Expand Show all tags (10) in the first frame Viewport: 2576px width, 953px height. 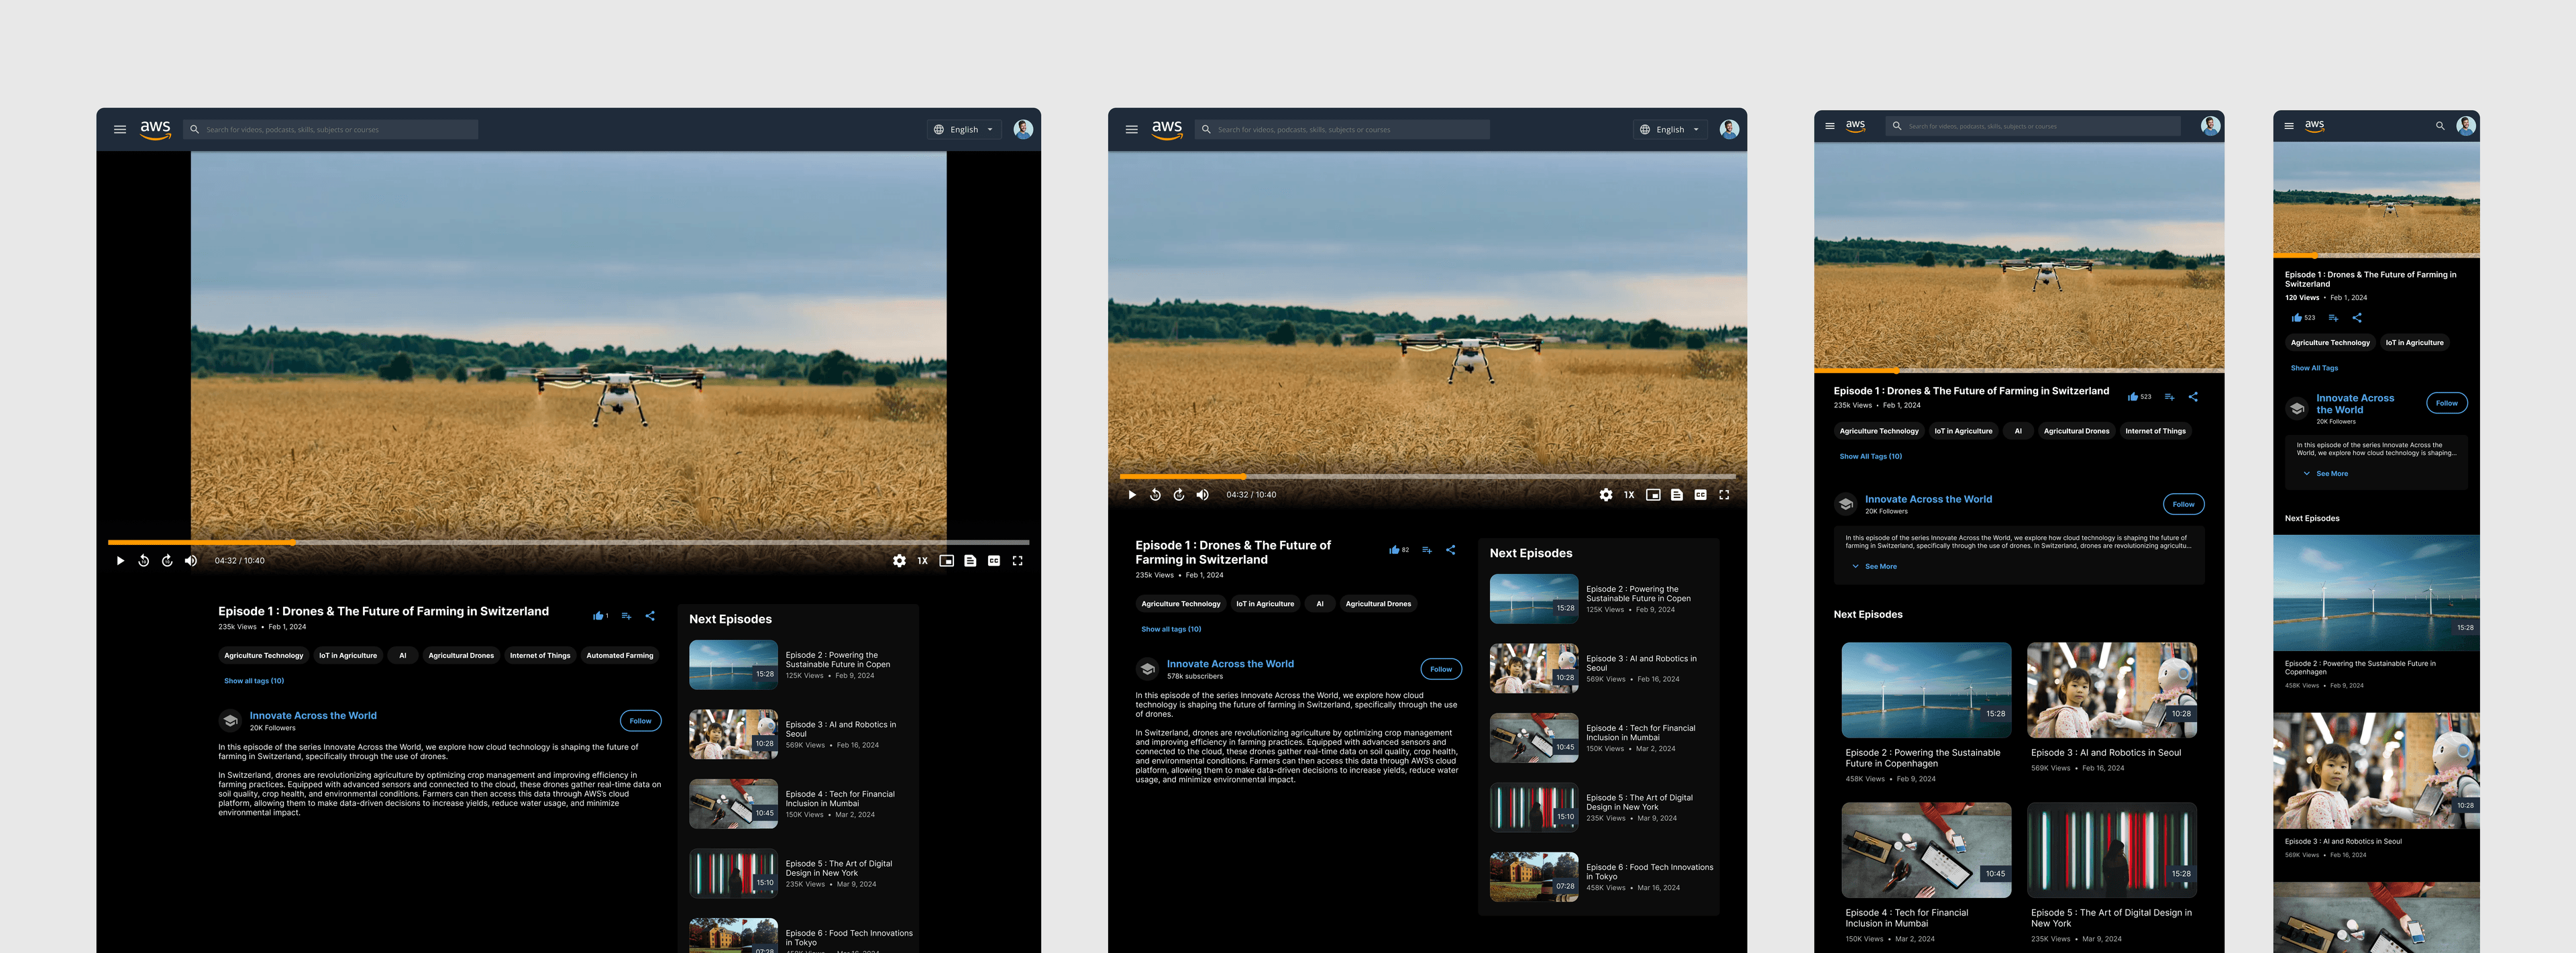coord(254,681)
